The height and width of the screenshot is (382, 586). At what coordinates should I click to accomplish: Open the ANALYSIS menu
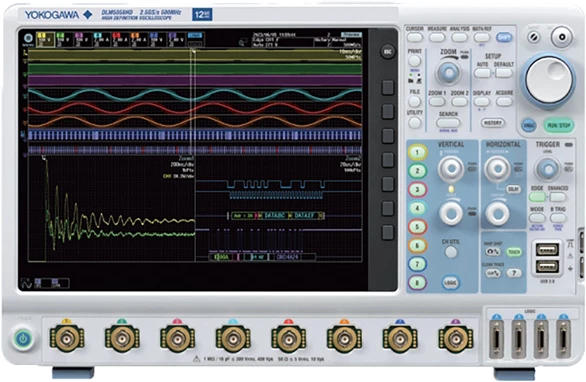[459, 37]
